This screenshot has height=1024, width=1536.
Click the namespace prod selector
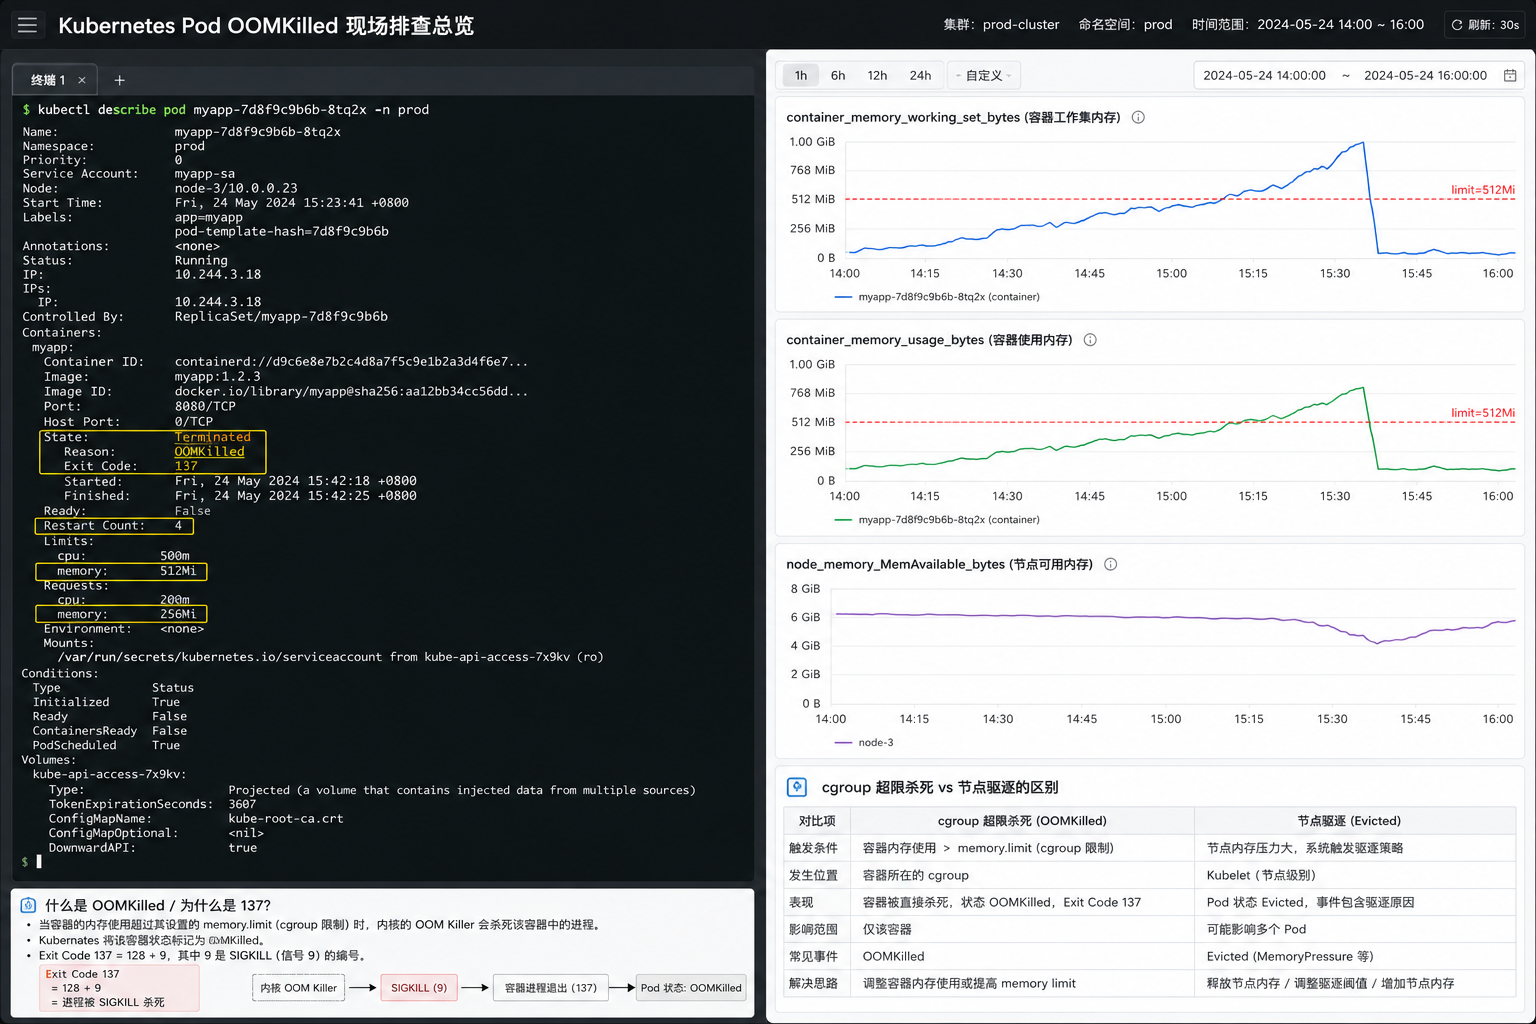point(1125,25)
